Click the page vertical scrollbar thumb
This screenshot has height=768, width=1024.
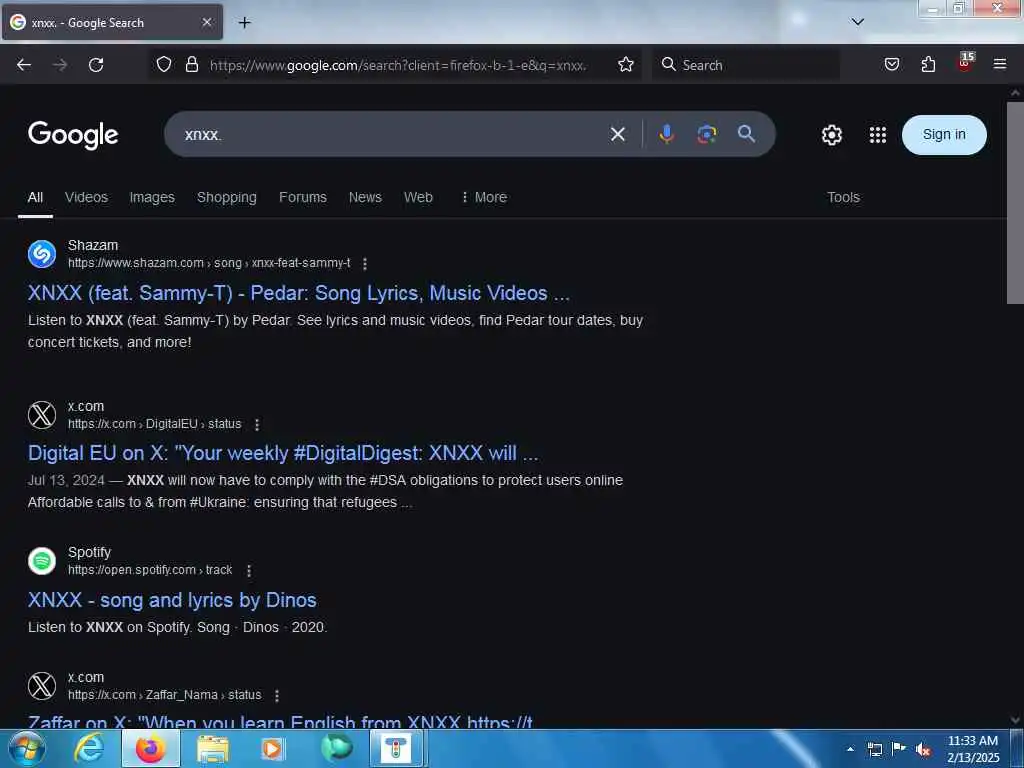click(x=1015, y=202)
